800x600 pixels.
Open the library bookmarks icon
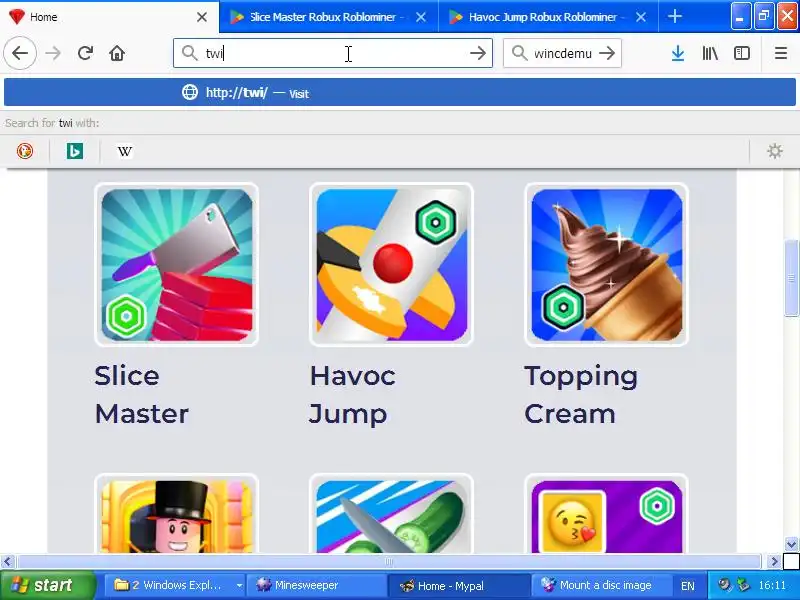coord(710,53)
